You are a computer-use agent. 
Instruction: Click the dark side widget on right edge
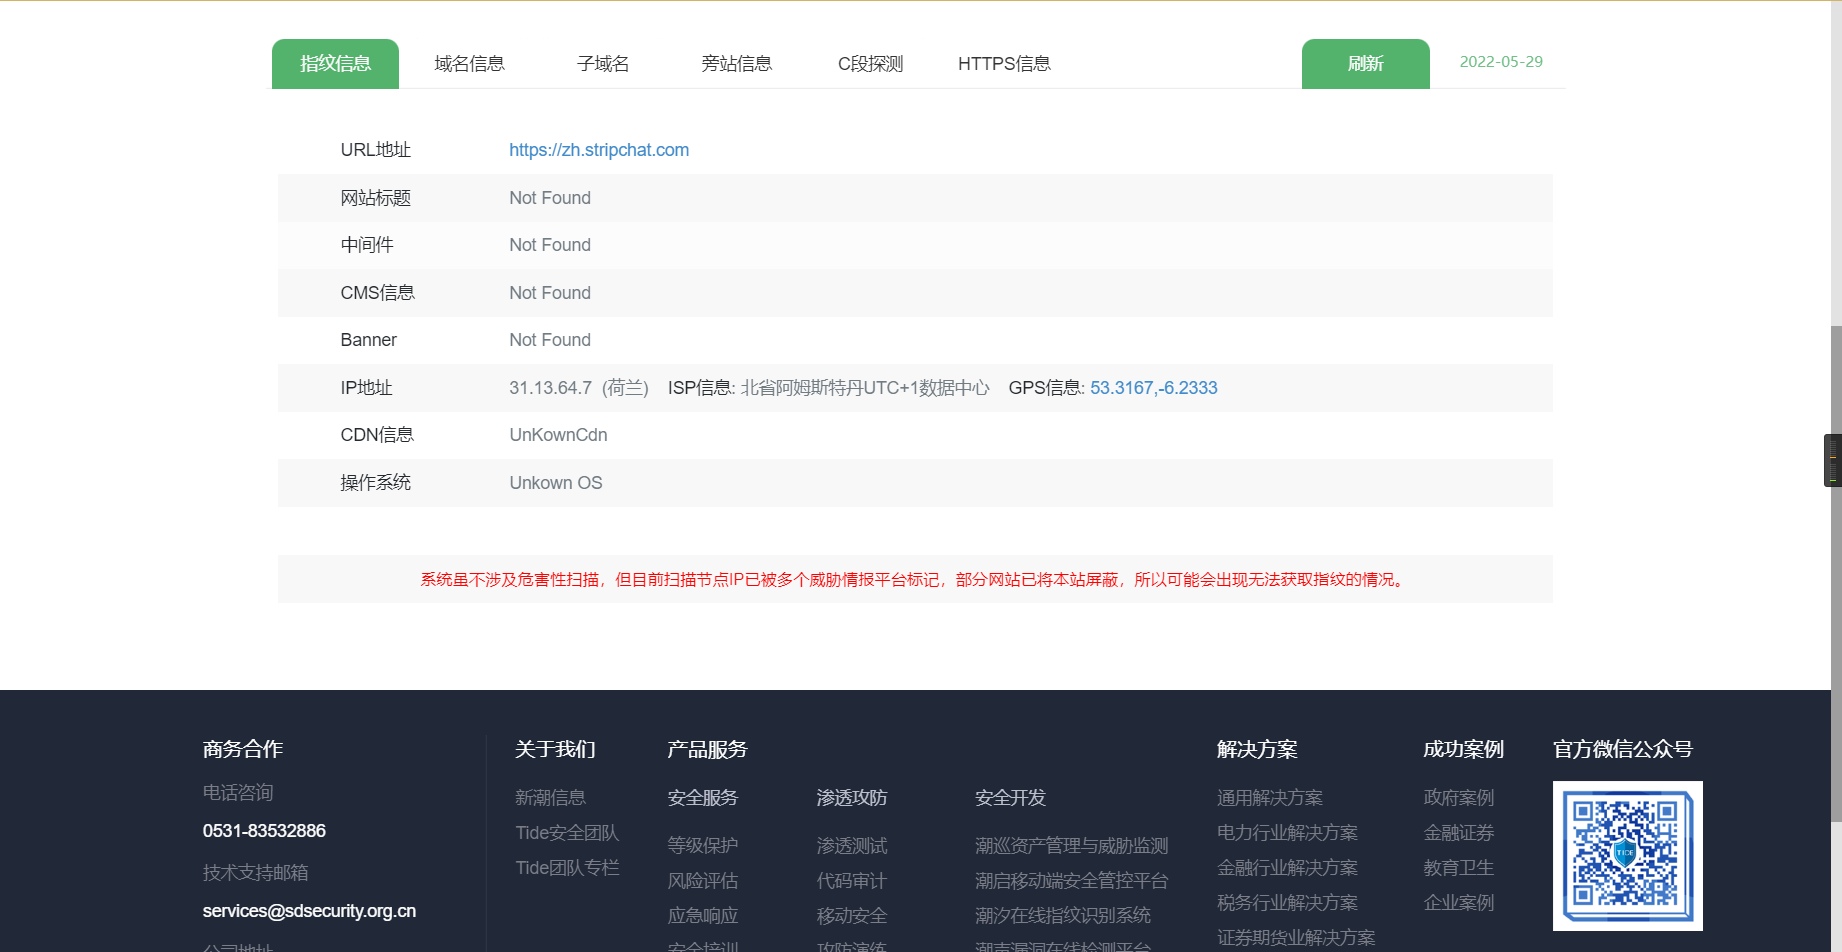click(1833, 460)
